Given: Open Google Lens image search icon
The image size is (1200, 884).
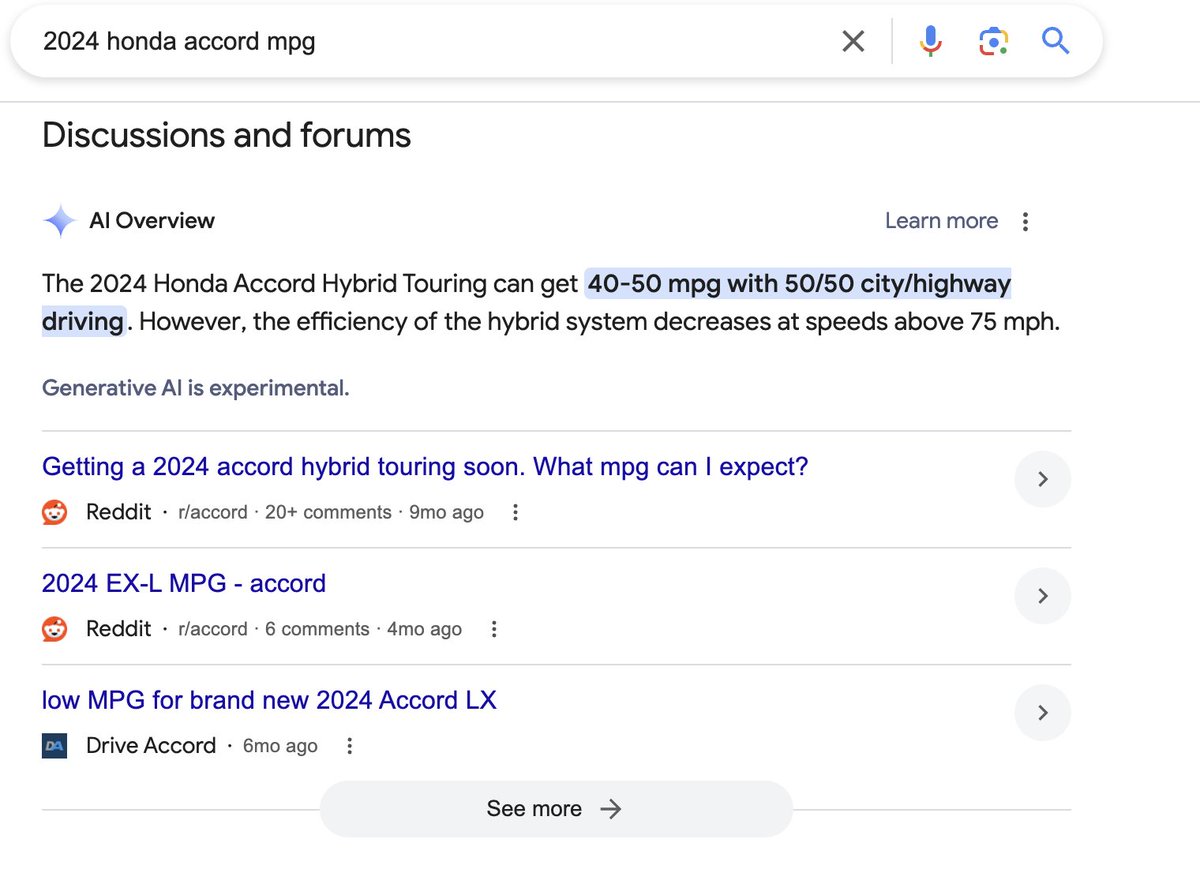Looking at the screenshot, I should pyautogui.click(x=993, y=41).
